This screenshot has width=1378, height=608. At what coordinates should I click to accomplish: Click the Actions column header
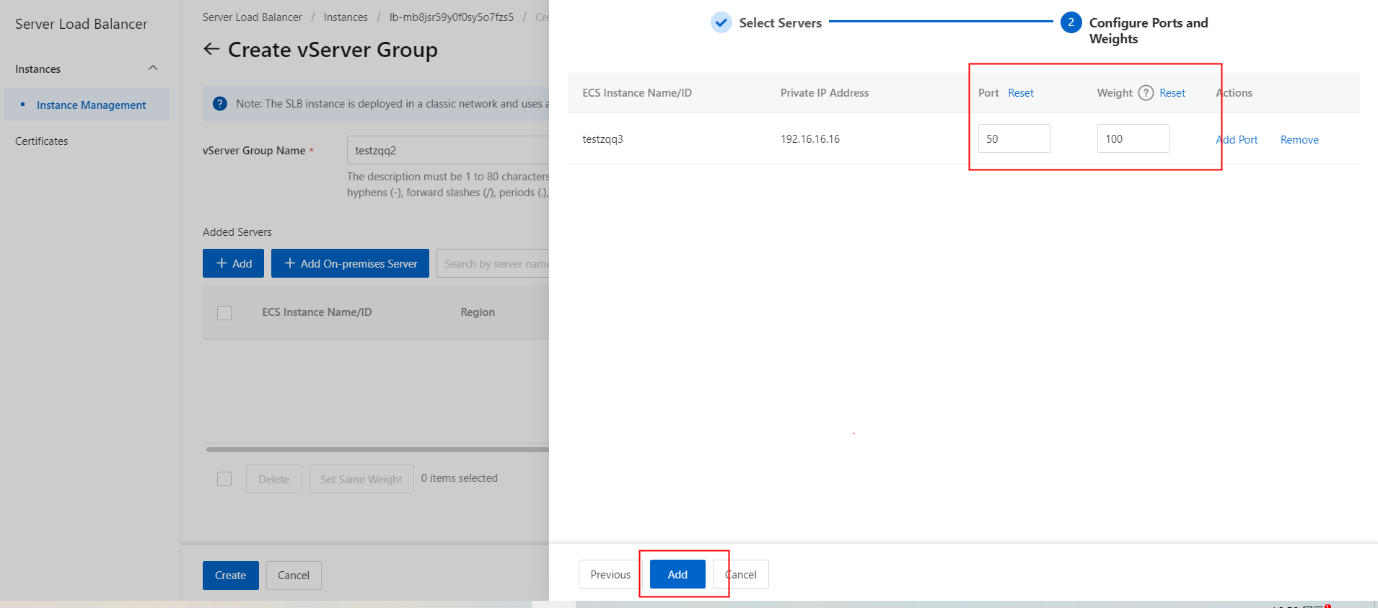(1234, 93)
